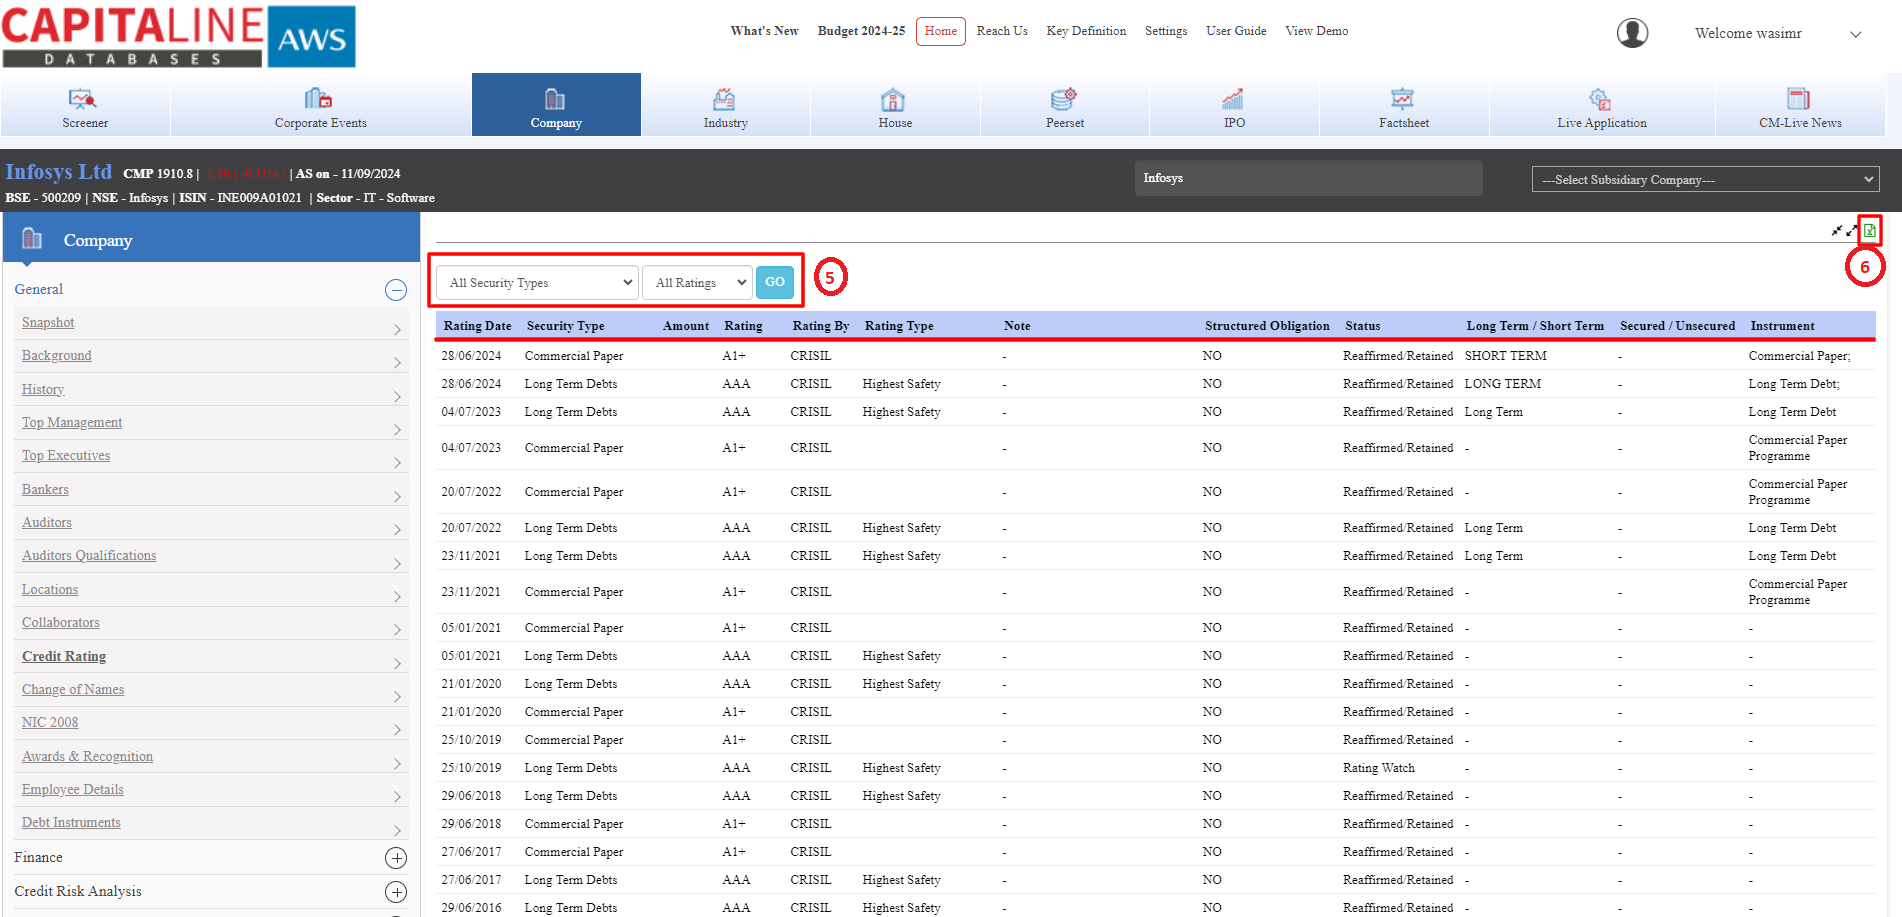Click the user profile avatar icon
Screen dimensions: 1902x917
coord(1632,33)
